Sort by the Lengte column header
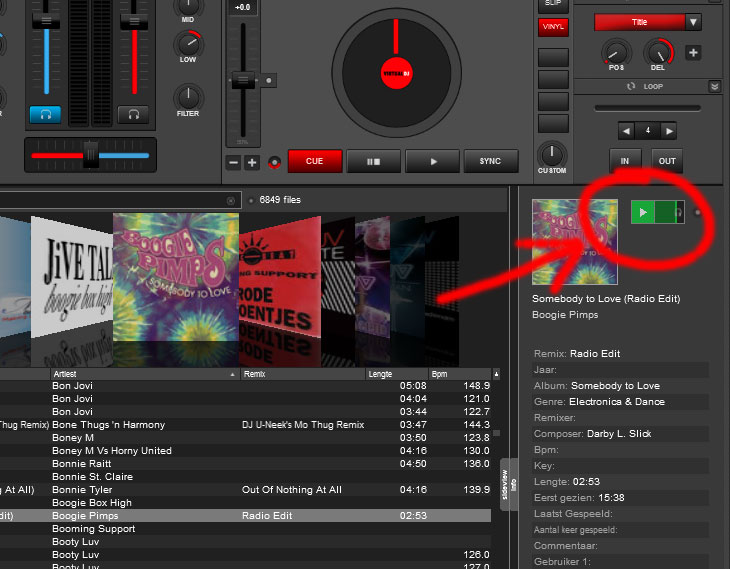730x569 pixels. (x=397, y=374)
